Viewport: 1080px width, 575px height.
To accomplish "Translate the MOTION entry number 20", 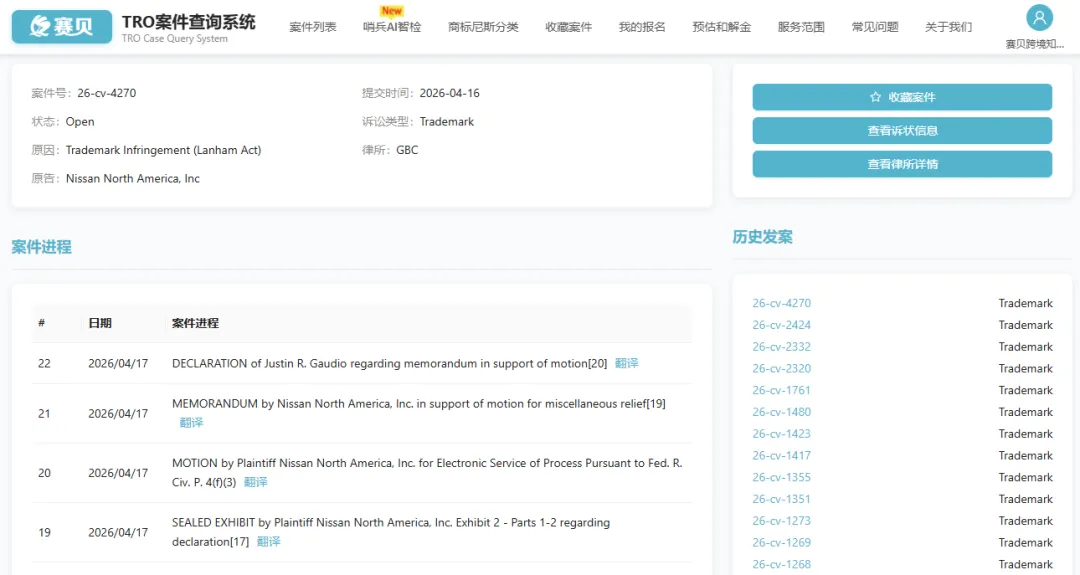I will click(256, 482).
